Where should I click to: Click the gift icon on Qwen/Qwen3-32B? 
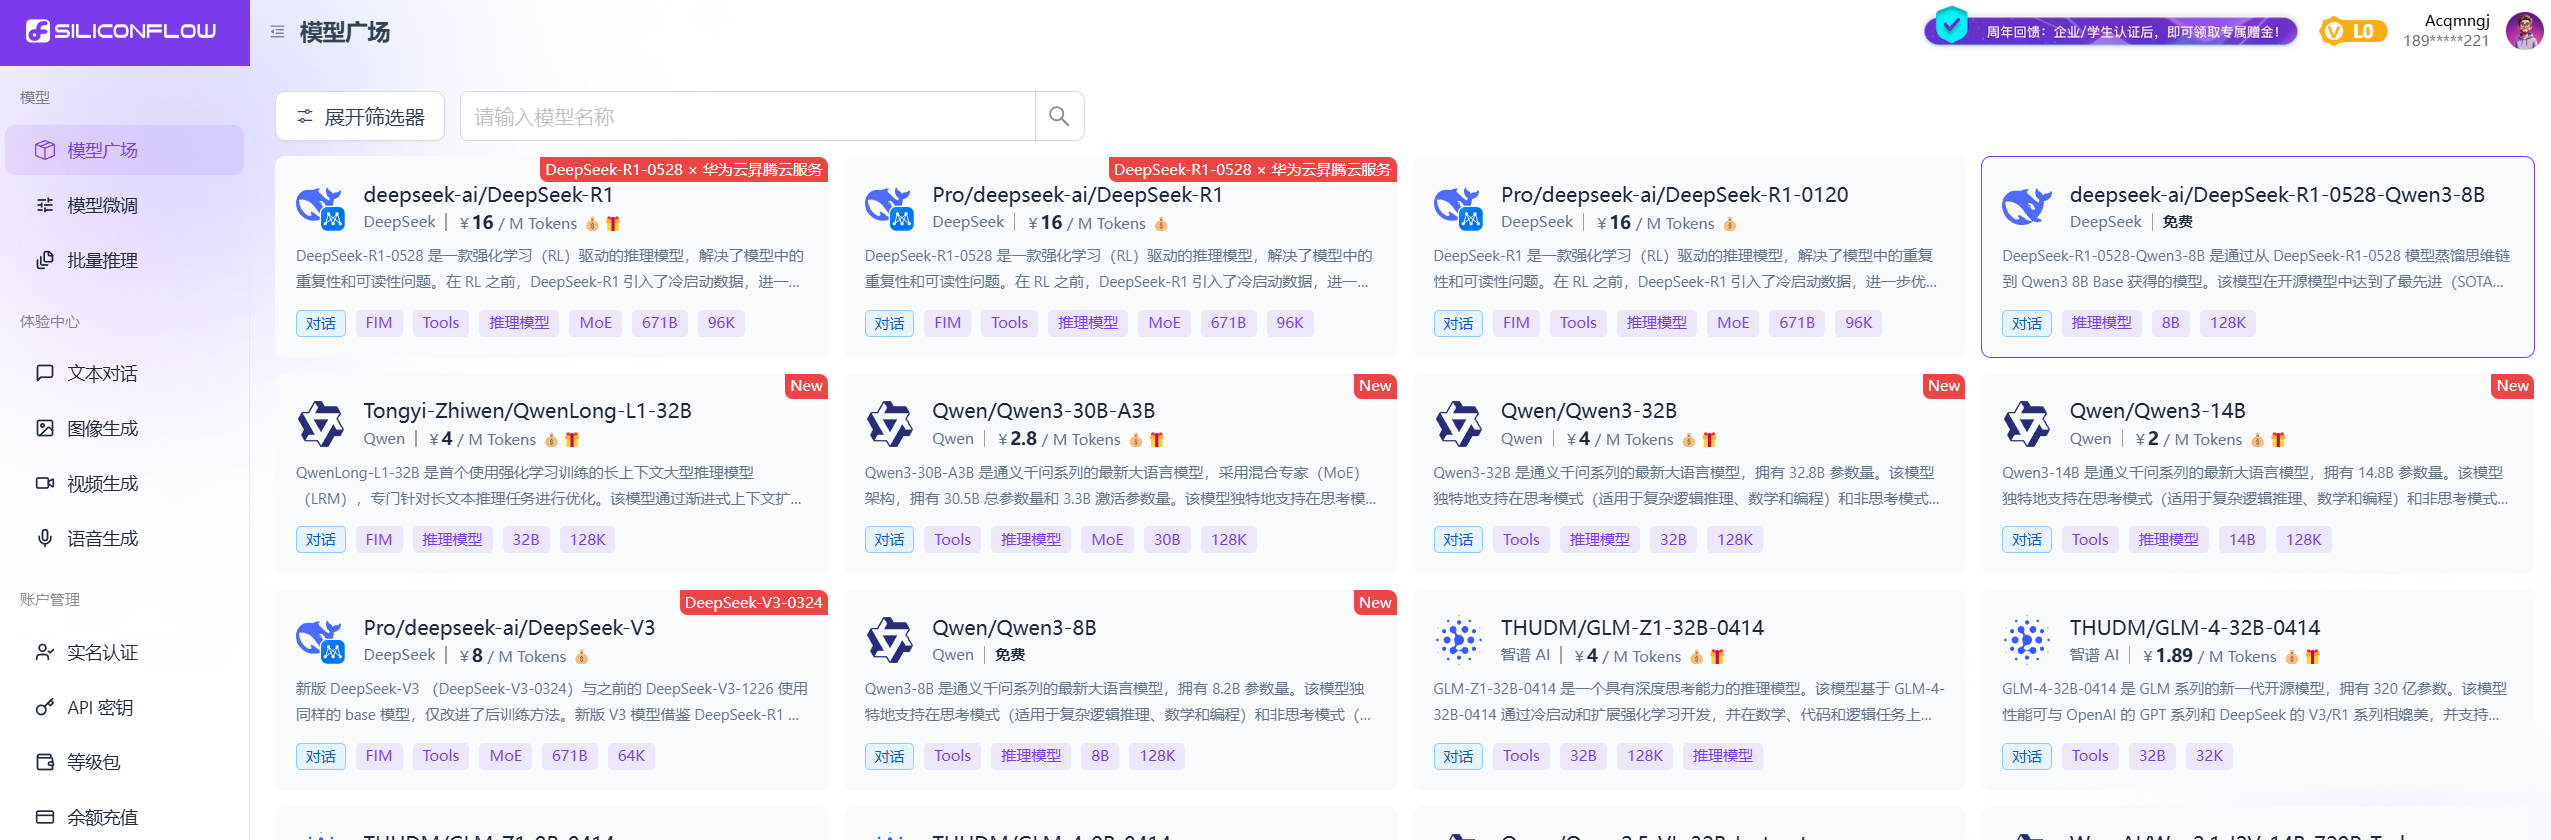[1709, 440]
